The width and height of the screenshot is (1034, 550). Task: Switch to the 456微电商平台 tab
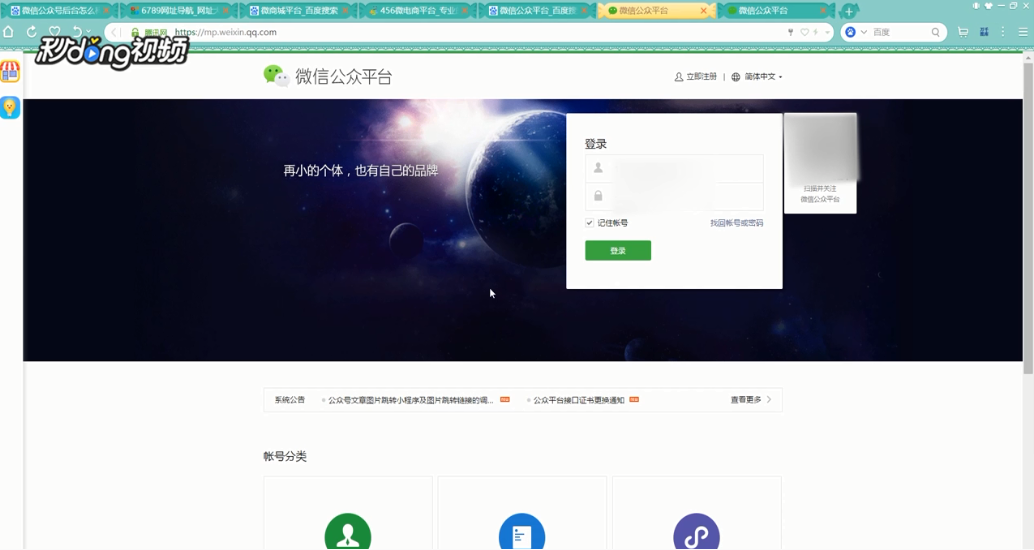(x=417, y=11)
